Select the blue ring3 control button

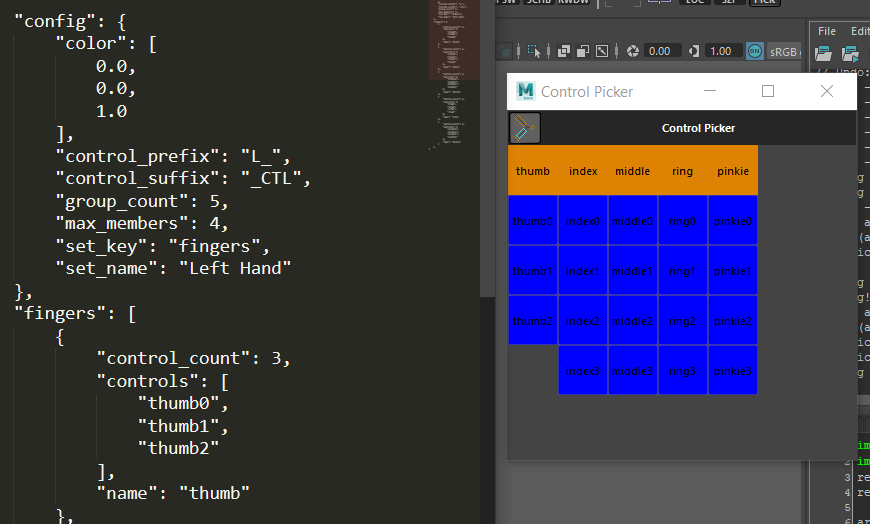(x=683, y=371)
